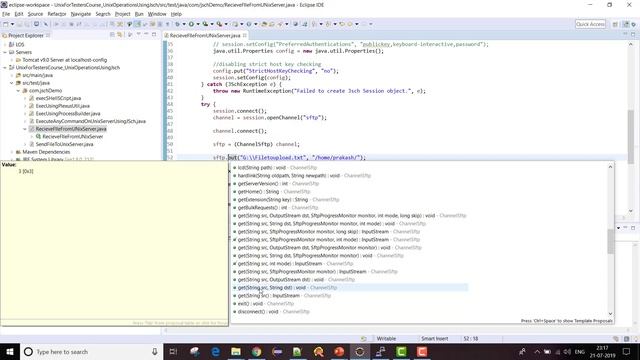Minimize the Project Explorer panel
640x360 pixels.
click(146, 35)
